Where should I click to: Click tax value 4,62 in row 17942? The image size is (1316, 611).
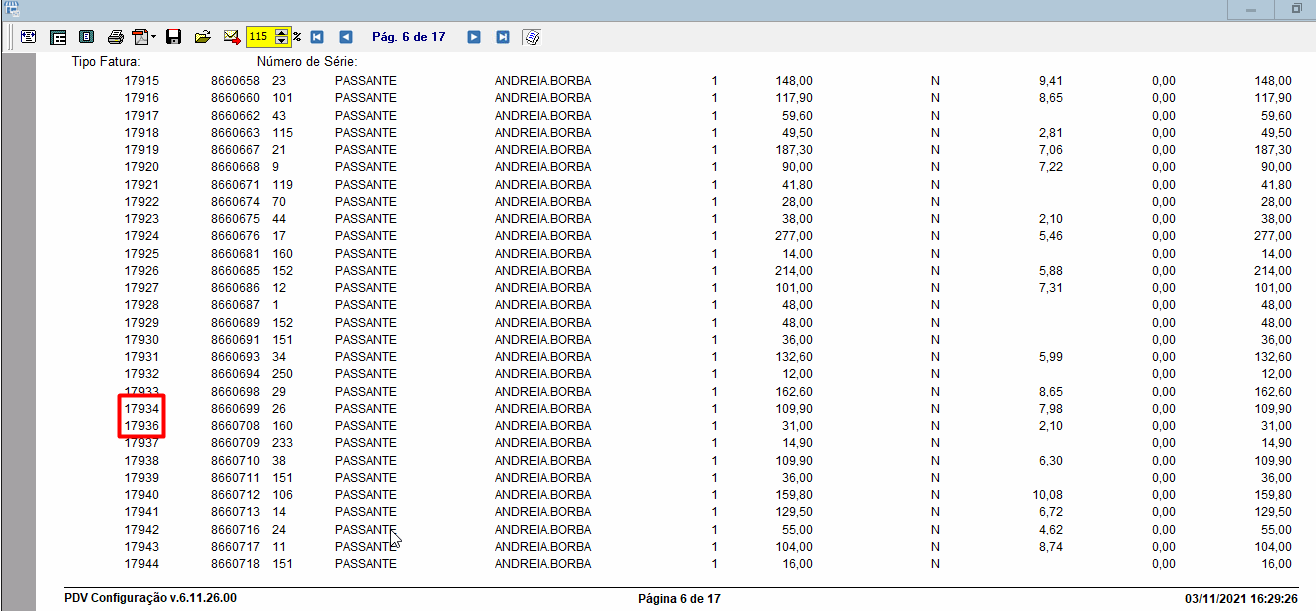pyautogui.click(x=1050, y=530)
